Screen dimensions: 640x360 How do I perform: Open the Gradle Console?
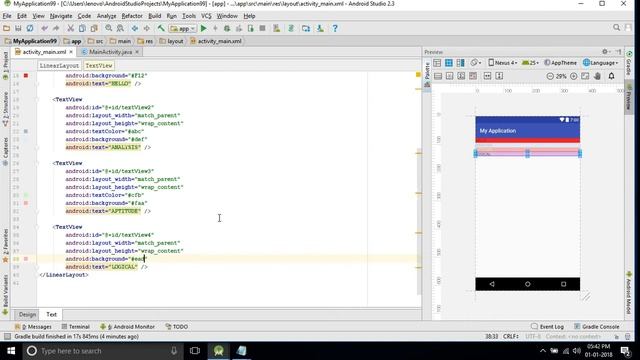[x=597, y=327]
